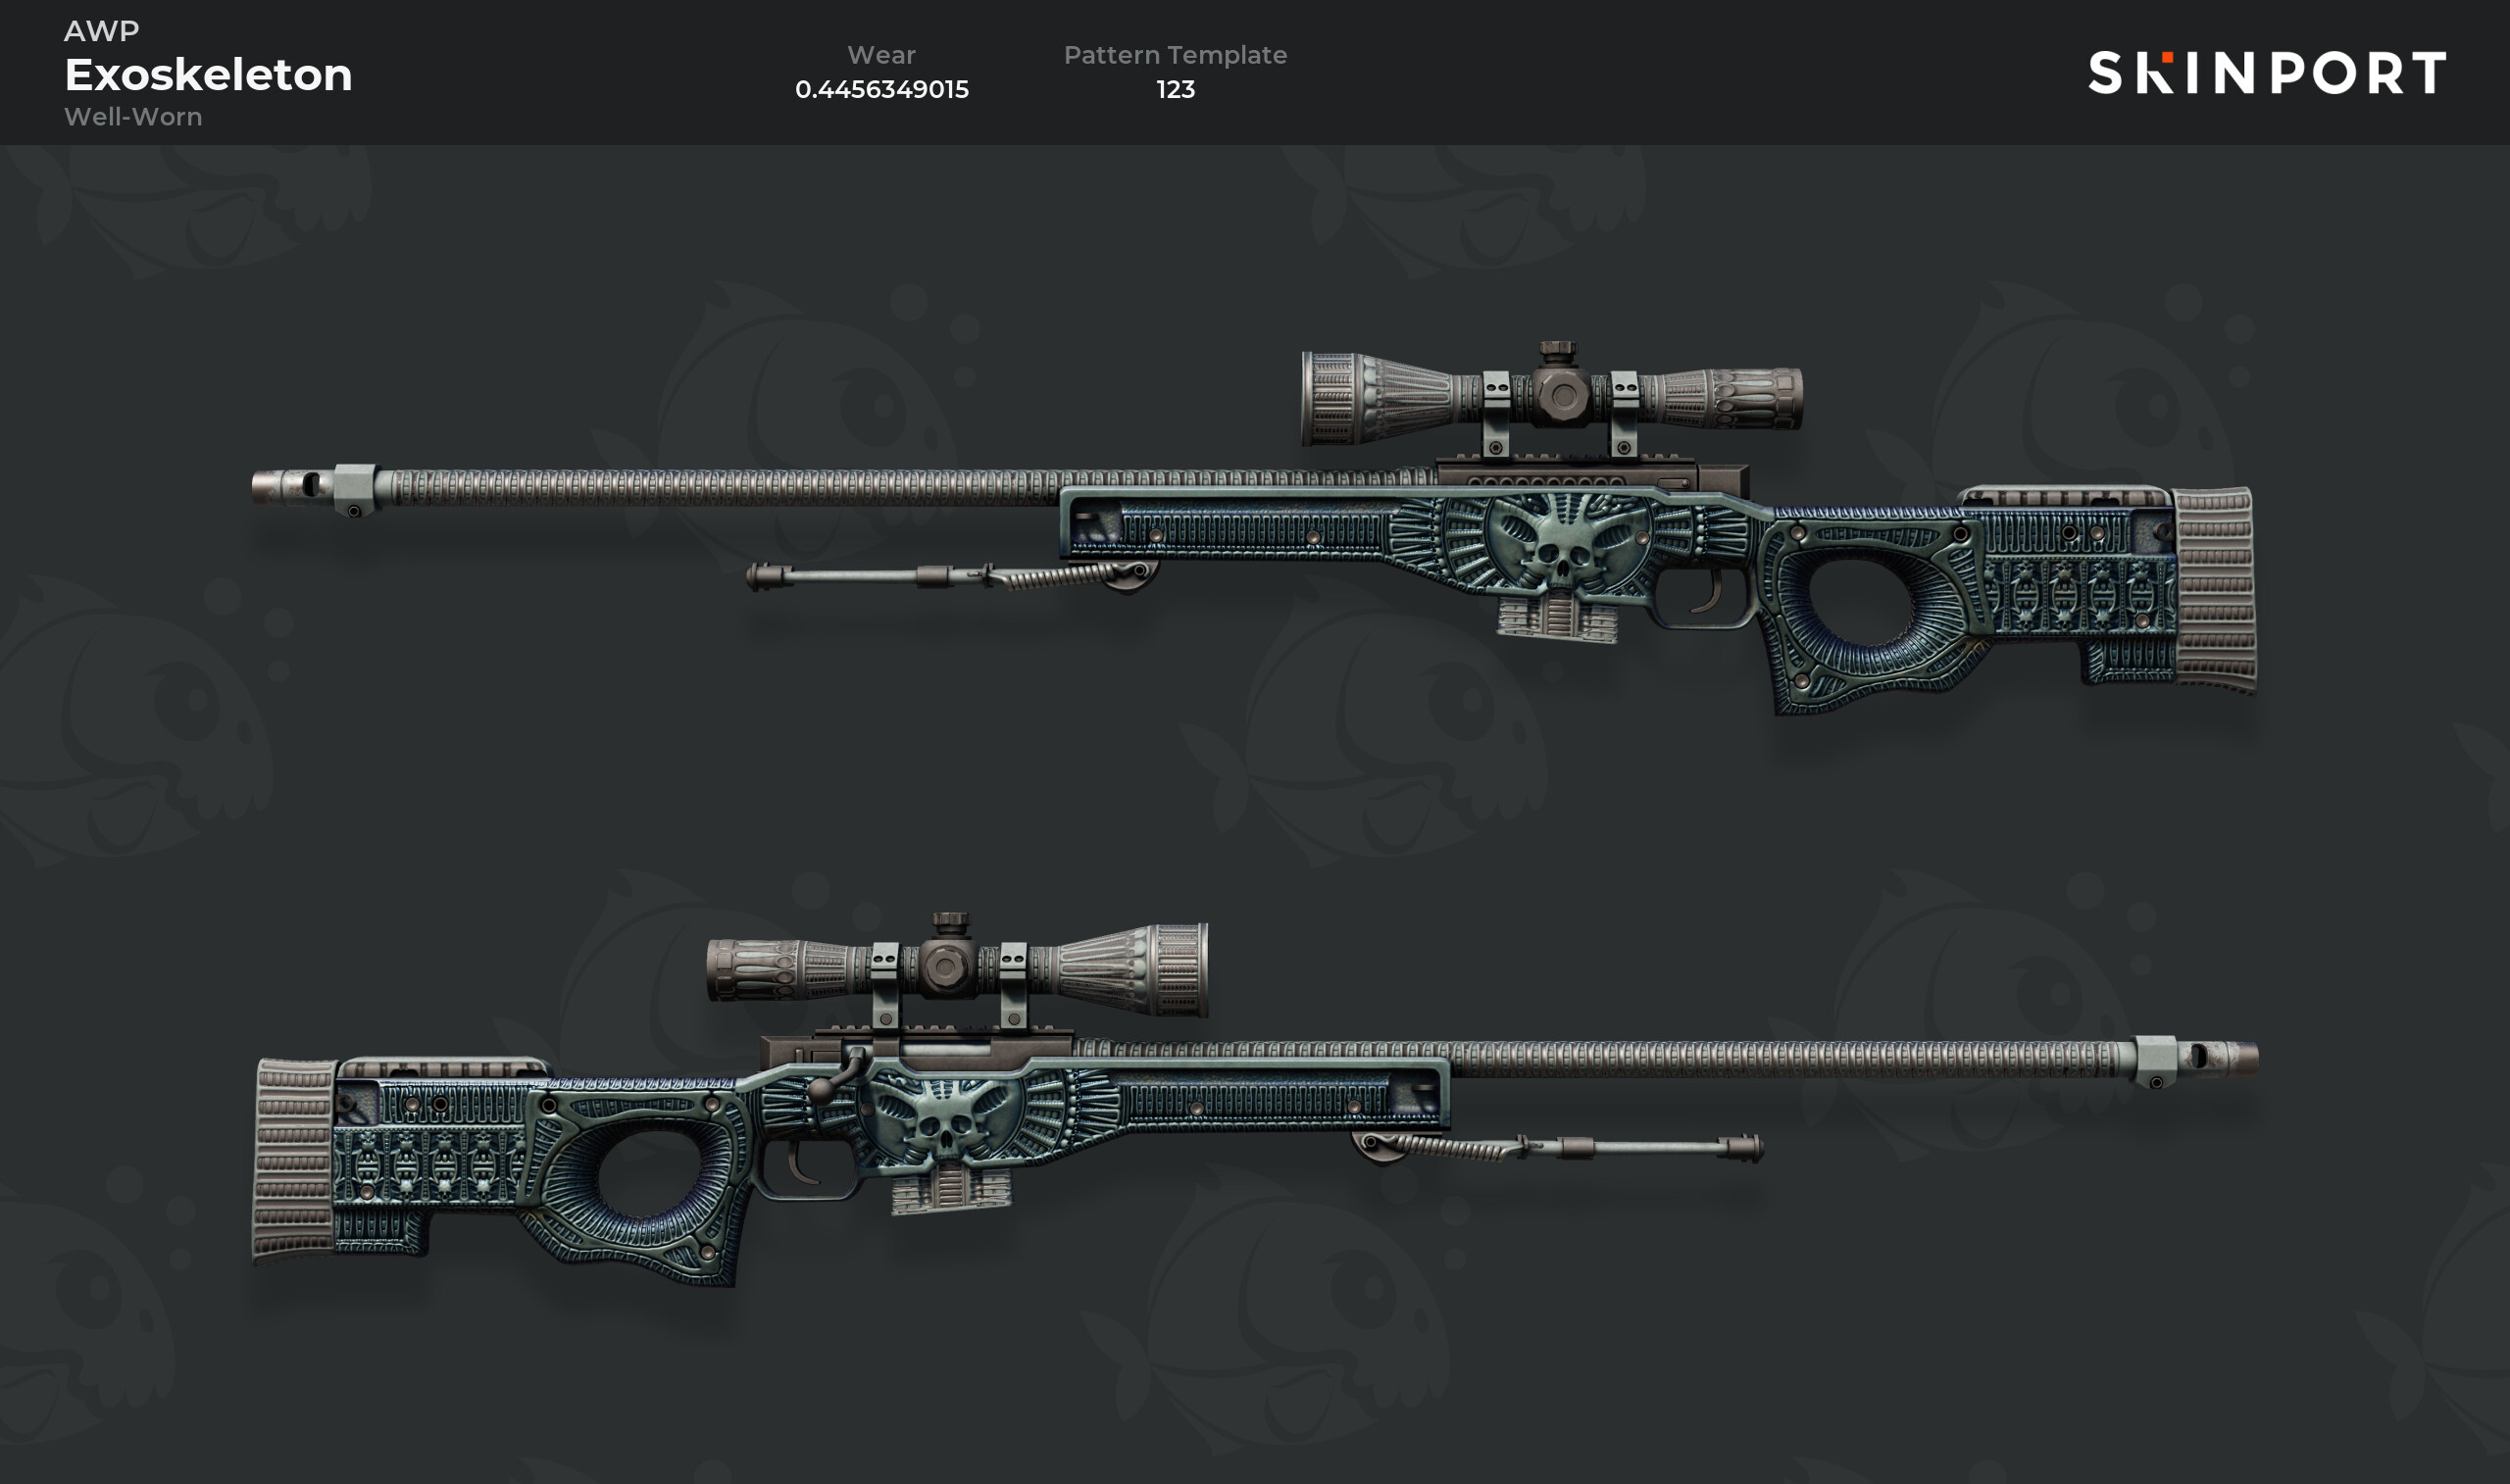The width and height of the screenshot is (2510, 1484).
Task: Click the AWP weapon label
Action: (x=102, y=31)
